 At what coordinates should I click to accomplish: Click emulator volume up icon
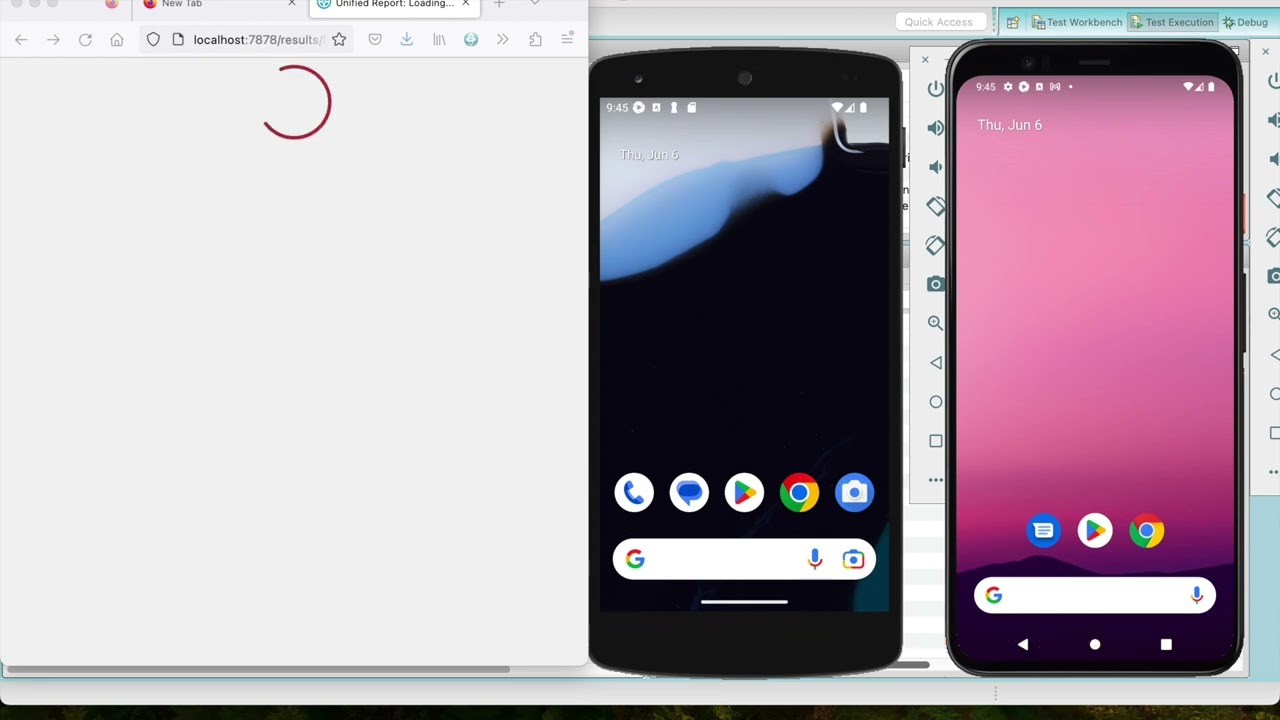935,128
